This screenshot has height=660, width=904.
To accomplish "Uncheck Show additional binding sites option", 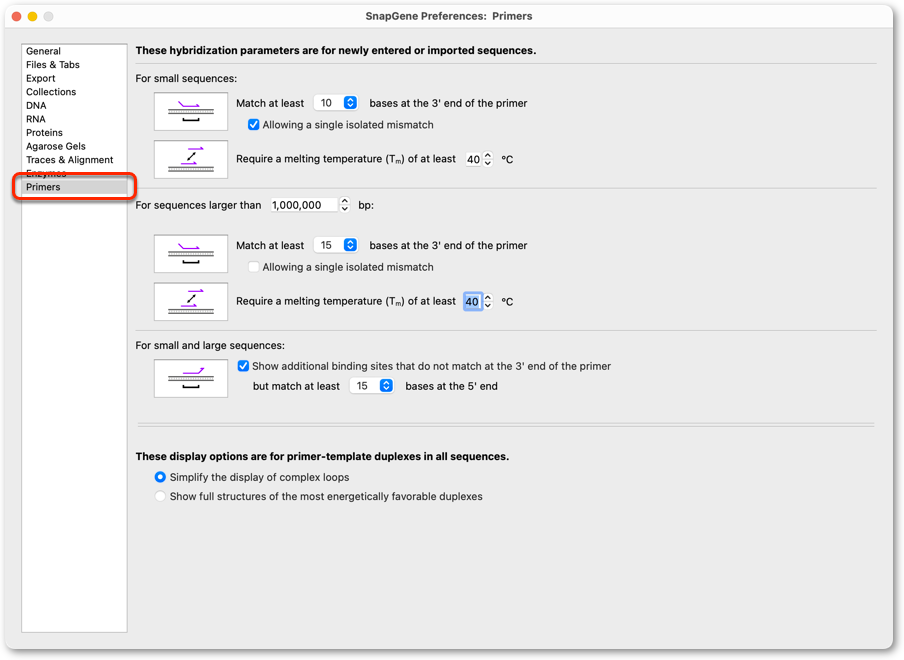I will point(243,366).
